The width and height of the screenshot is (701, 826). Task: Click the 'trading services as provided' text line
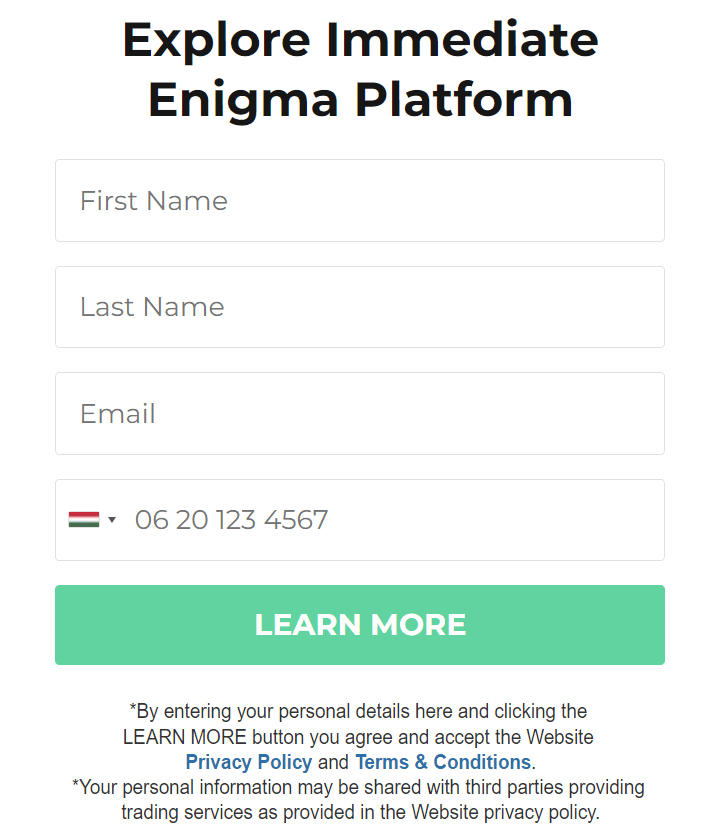tap(360, 812)
